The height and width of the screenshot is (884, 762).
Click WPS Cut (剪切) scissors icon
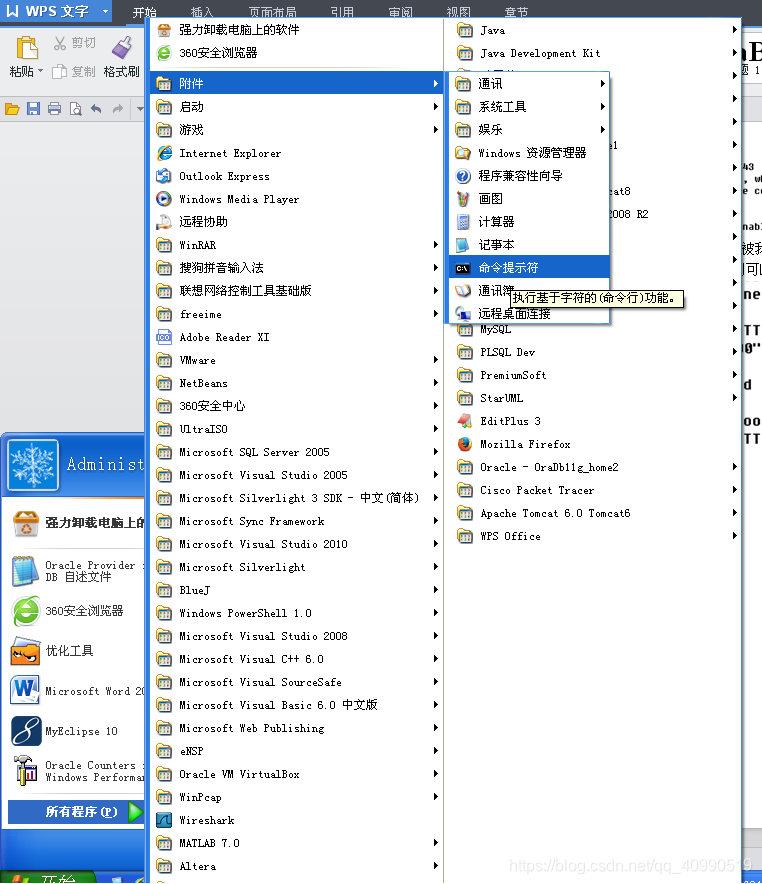[60, 43]
